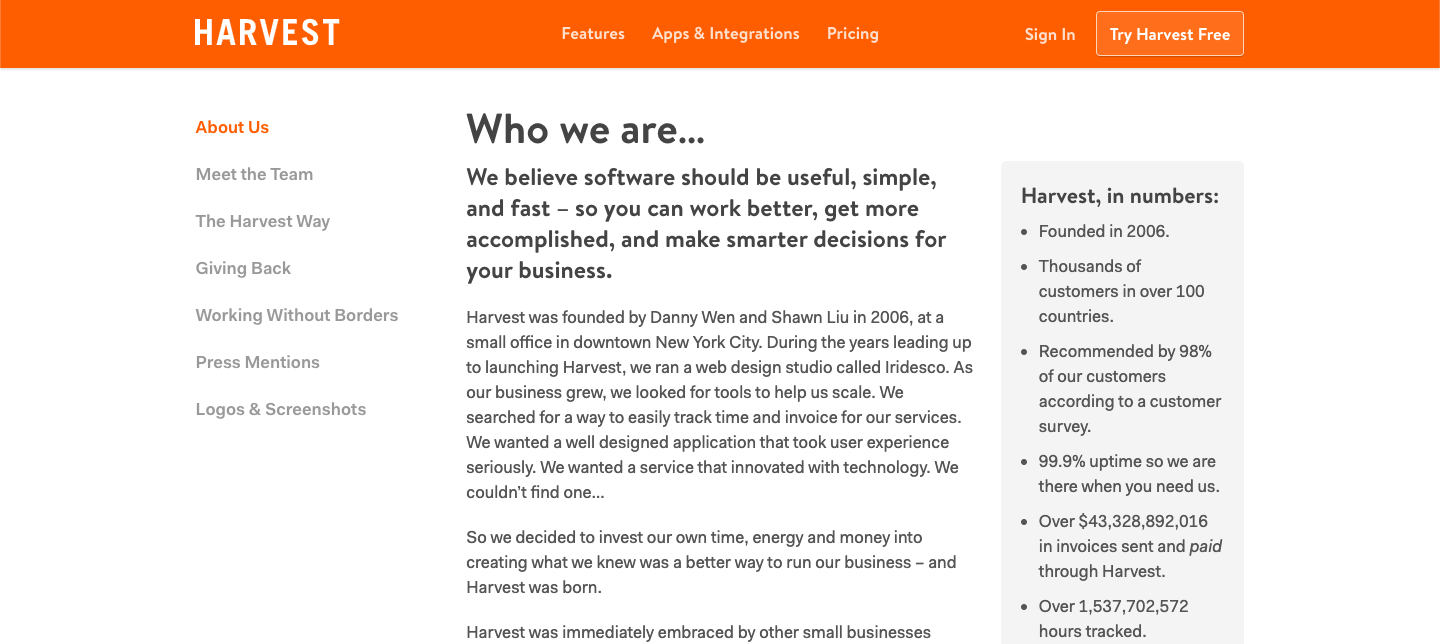Go to Apps & Integrations

(726, 34)
